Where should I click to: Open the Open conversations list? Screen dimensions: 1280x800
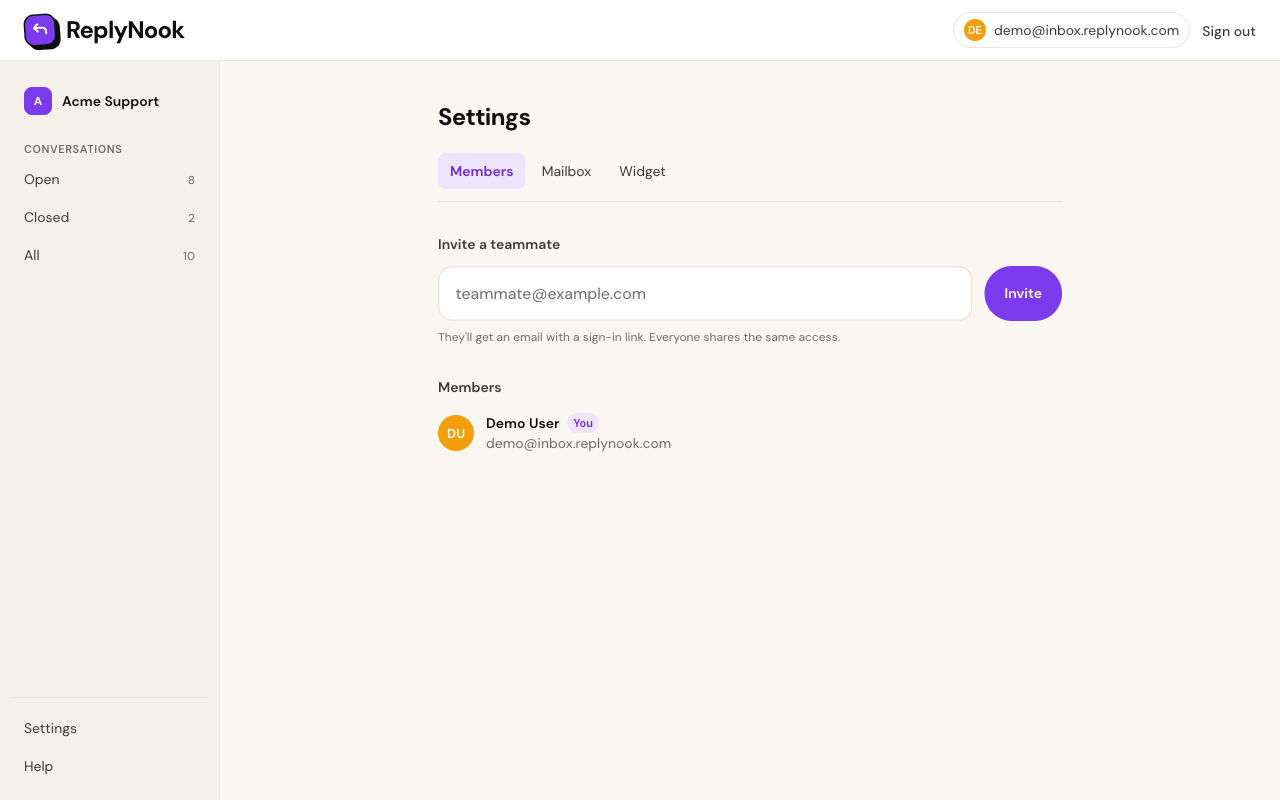coord(110,180)
